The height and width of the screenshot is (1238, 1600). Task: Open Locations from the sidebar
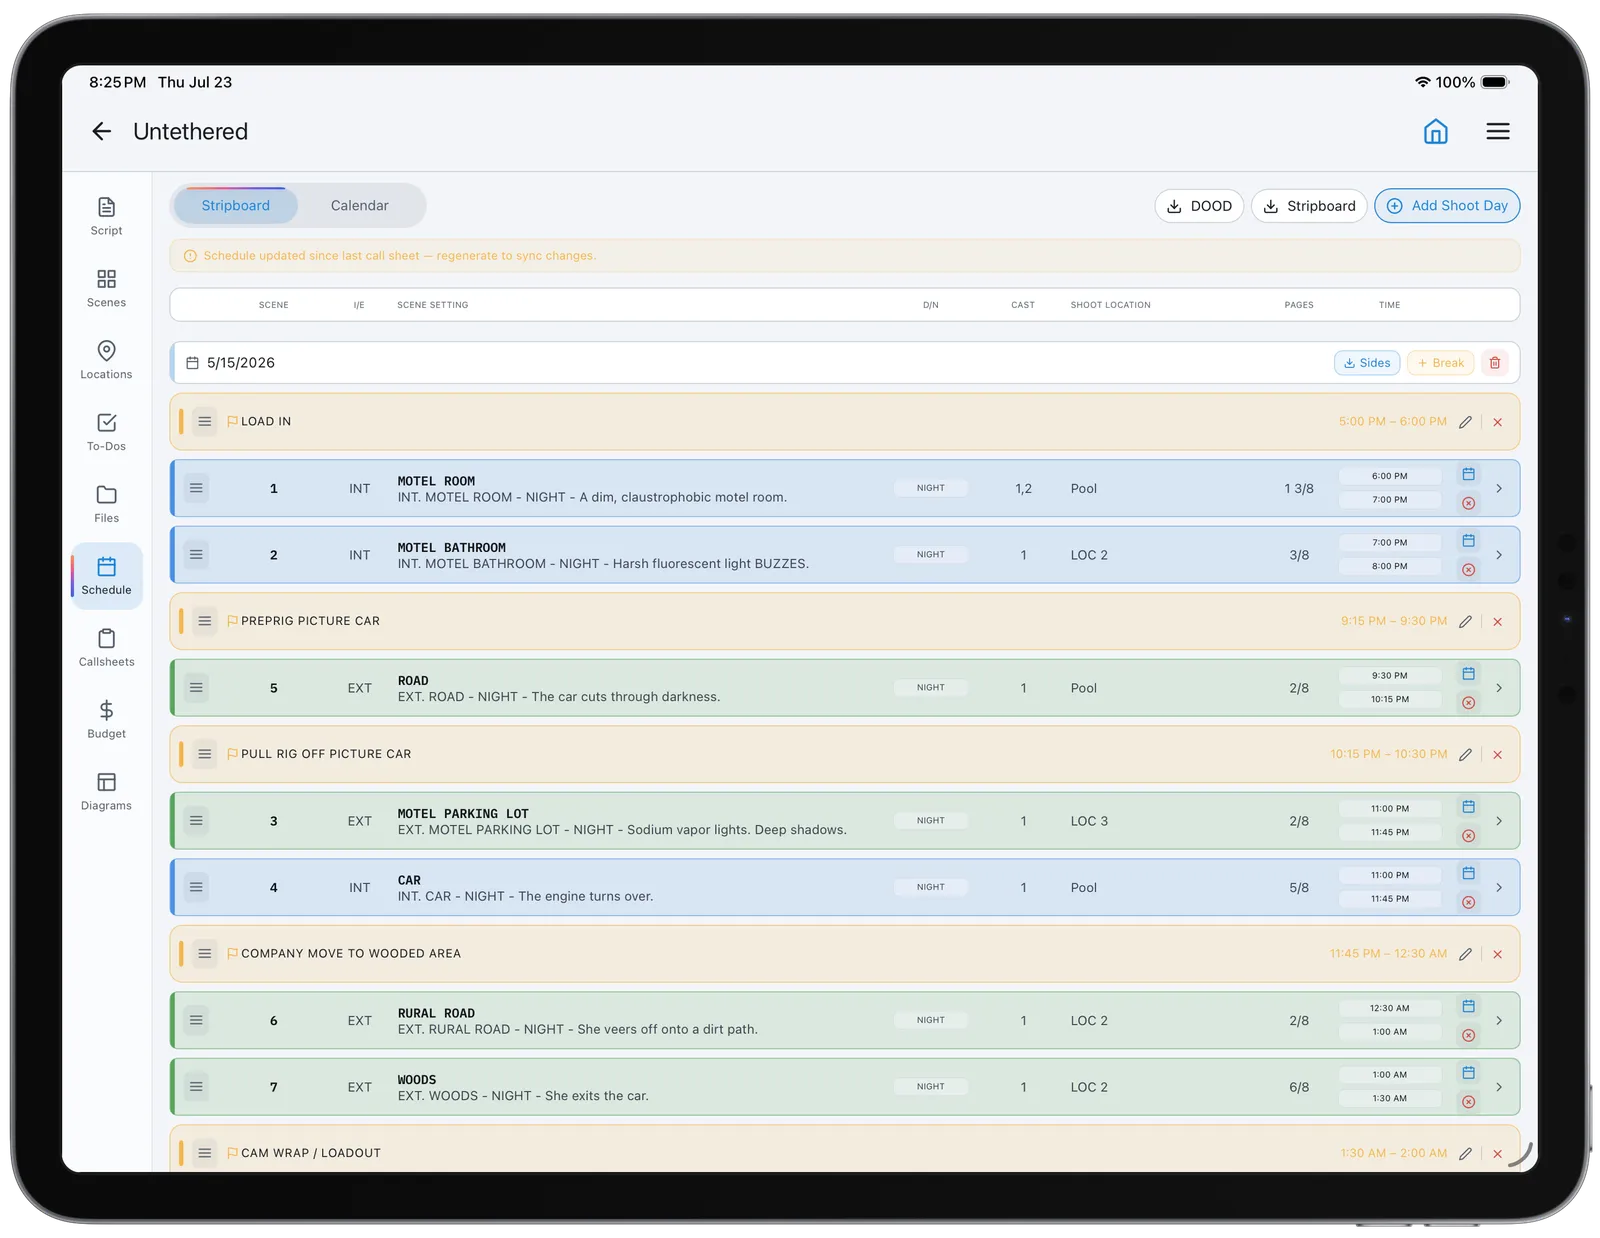tap(106, 360)
